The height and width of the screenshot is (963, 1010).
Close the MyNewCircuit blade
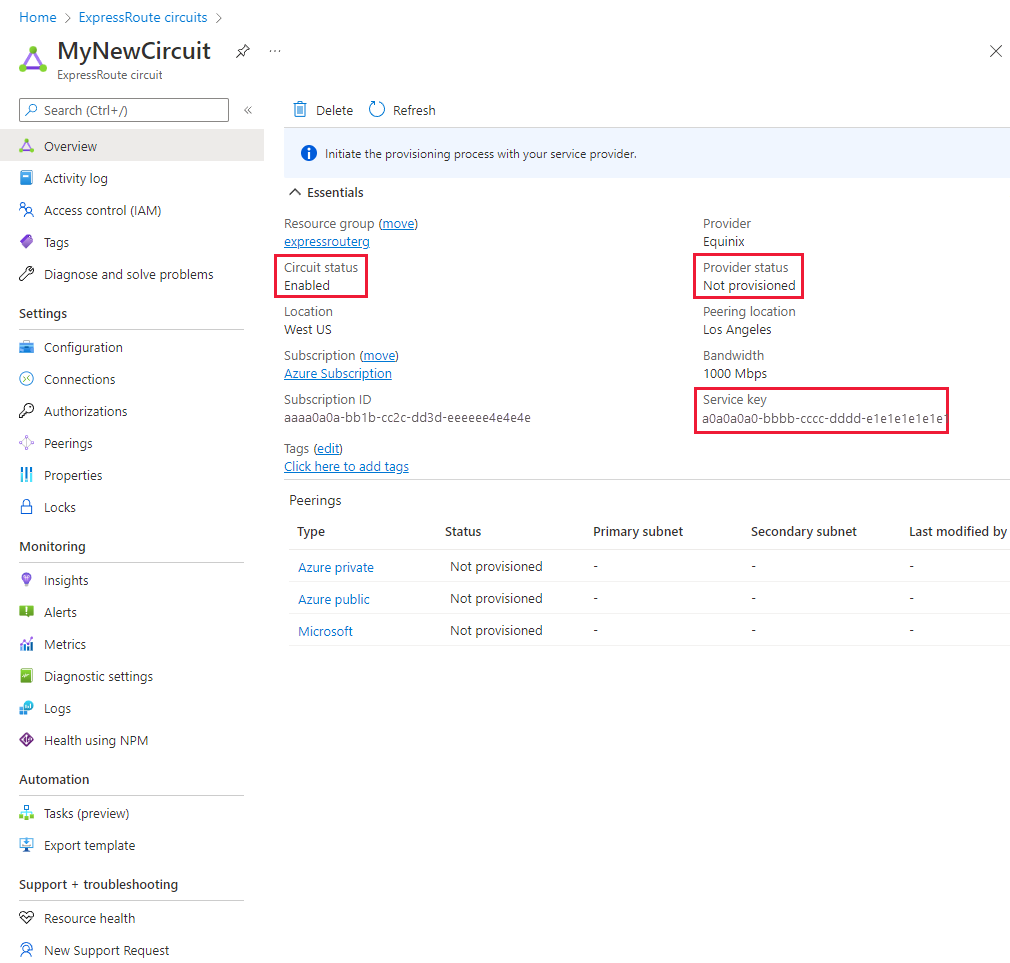[996, 51]
